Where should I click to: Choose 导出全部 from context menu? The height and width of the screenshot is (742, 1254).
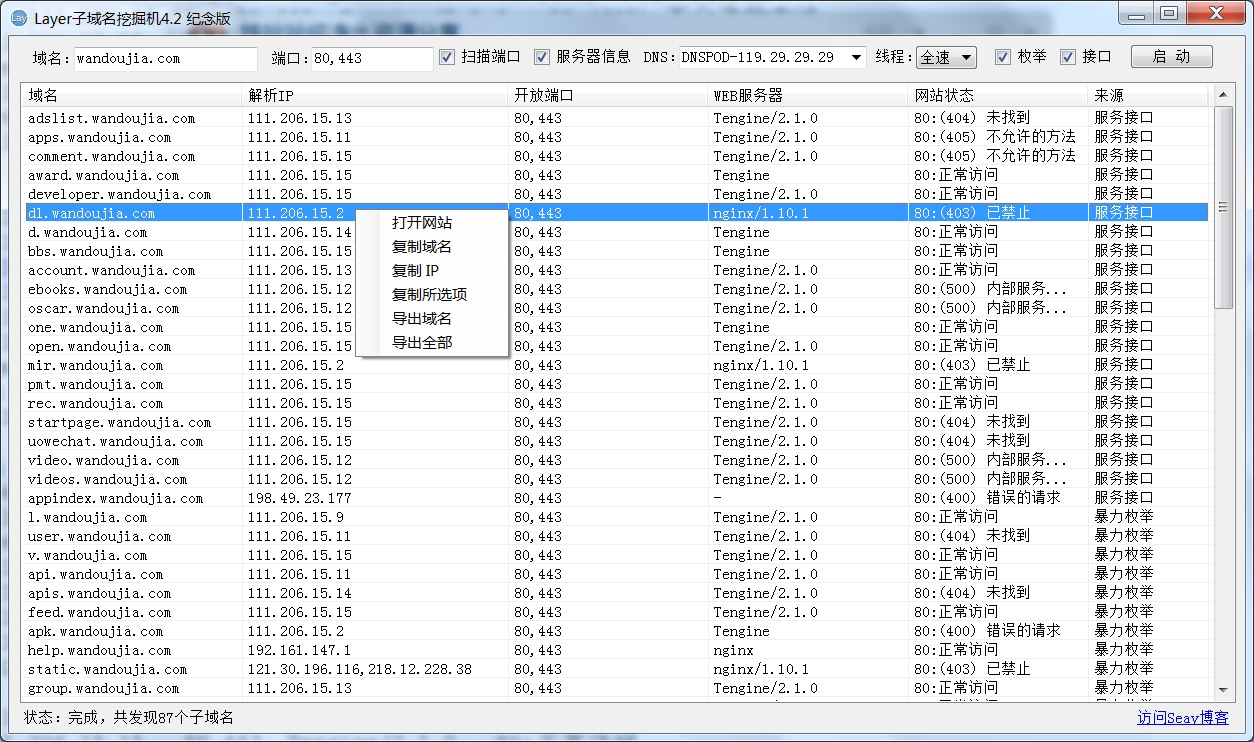pos(432,343)
